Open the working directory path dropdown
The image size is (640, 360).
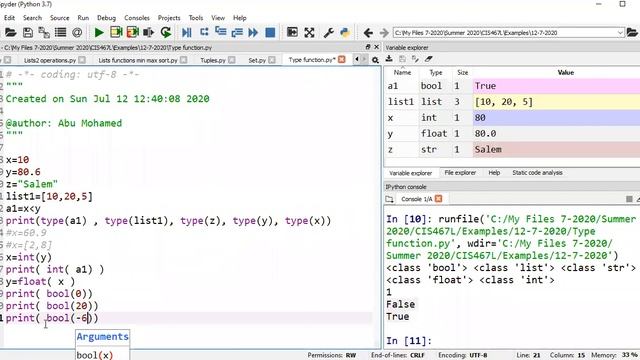[620, 33]
